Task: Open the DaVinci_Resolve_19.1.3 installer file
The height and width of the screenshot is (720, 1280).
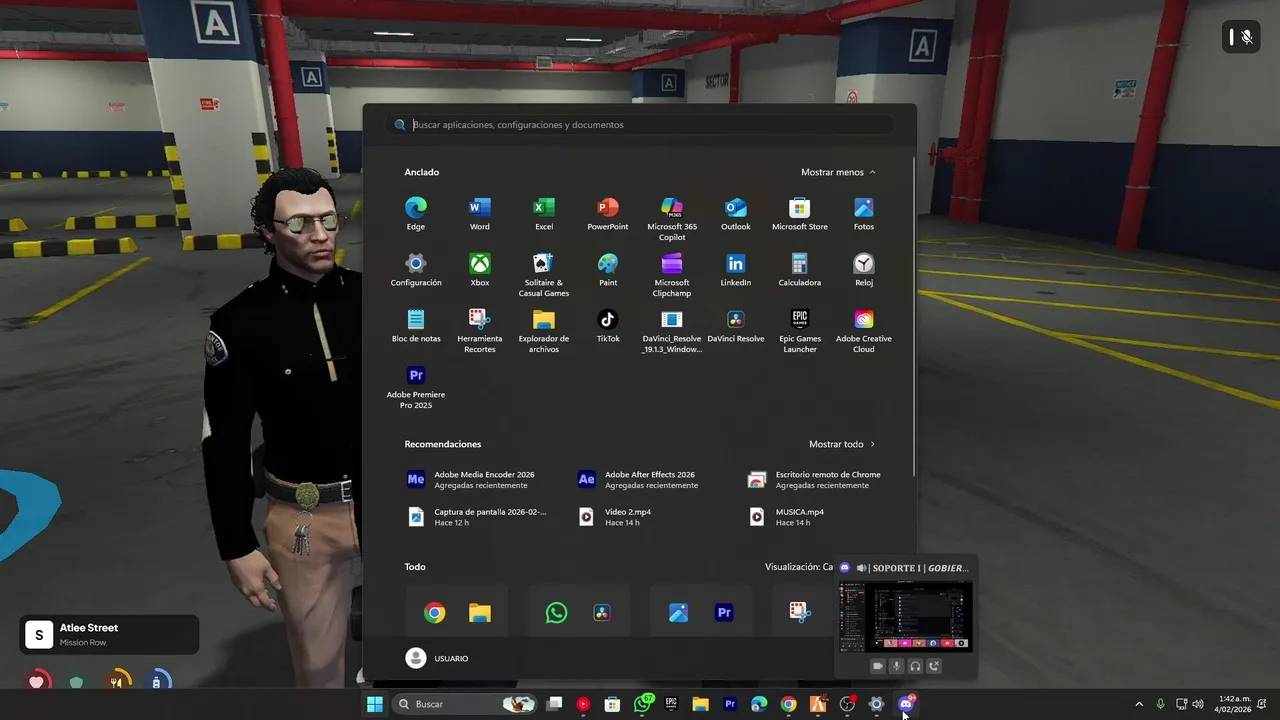Action: (x=672, y=330)
